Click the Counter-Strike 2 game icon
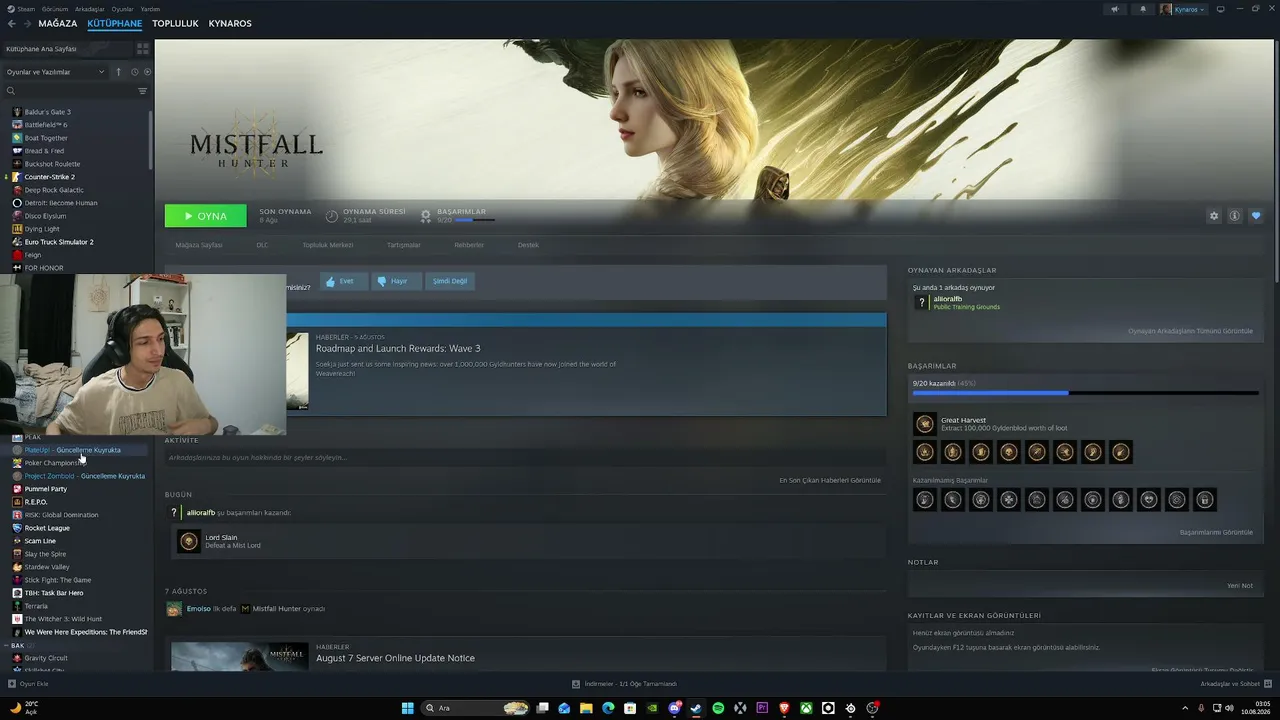The image size is (1280, 720). point(17,177)
